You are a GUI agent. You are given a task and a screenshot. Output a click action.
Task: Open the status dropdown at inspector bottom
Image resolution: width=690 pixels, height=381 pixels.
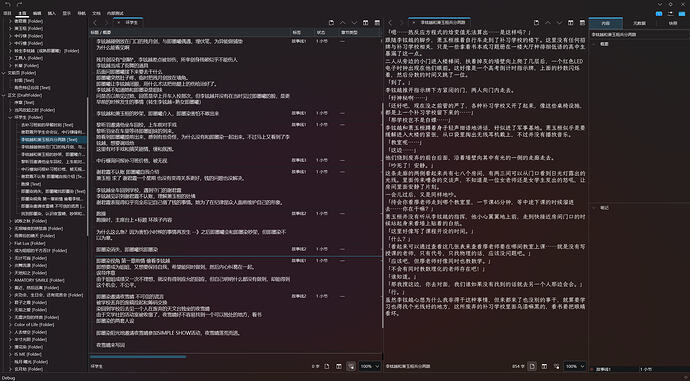click(664, 369)
